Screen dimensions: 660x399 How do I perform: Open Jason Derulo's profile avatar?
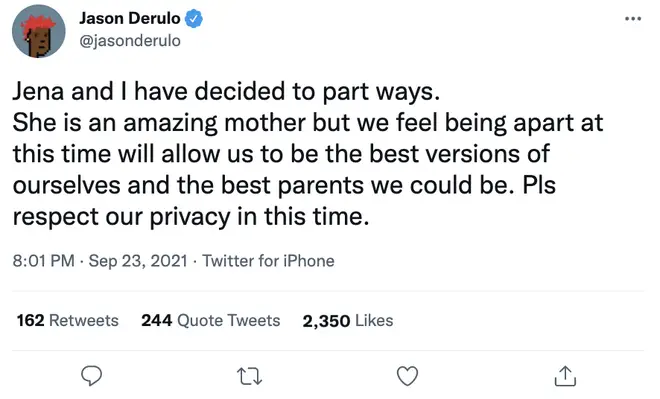click(x=39, y=31)
